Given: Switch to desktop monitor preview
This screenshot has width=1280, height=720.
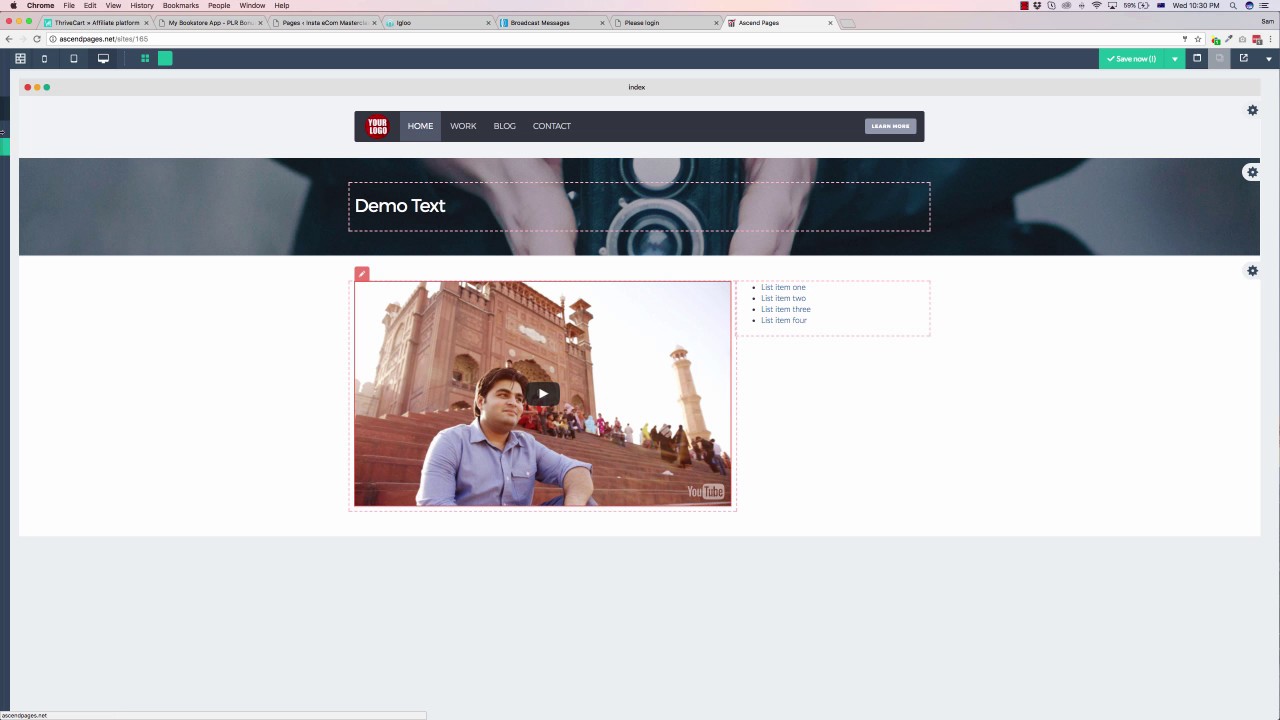Looking at the screenshot, I should [103, 59].
